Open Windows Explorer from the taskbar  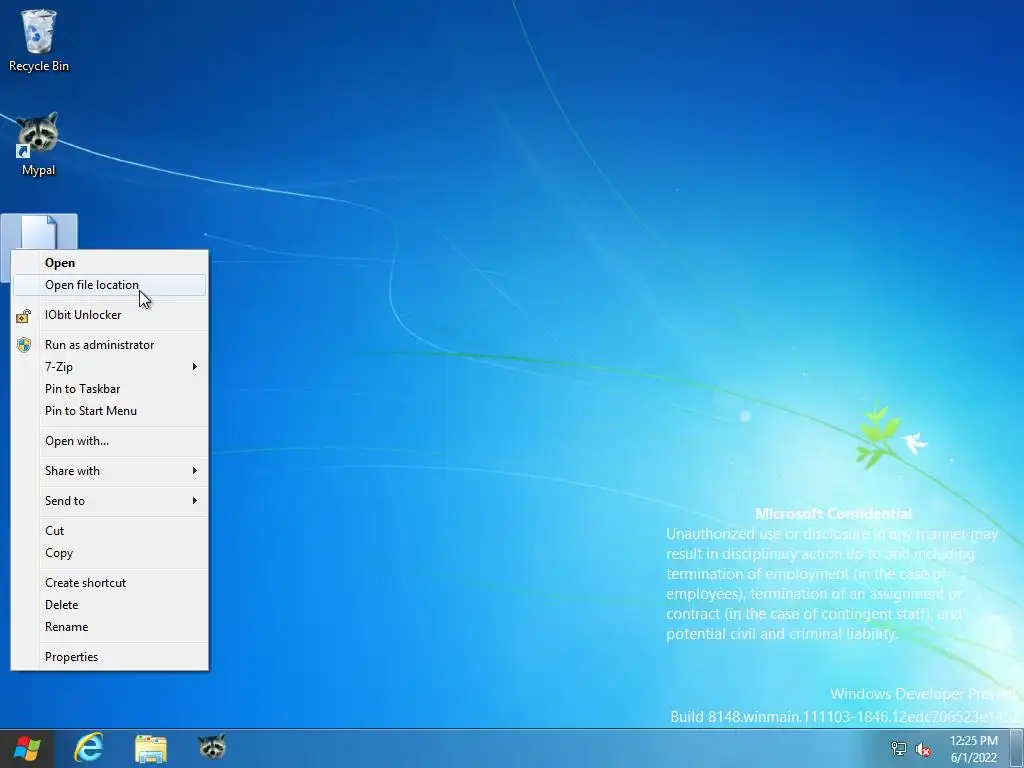click(151, 748)
